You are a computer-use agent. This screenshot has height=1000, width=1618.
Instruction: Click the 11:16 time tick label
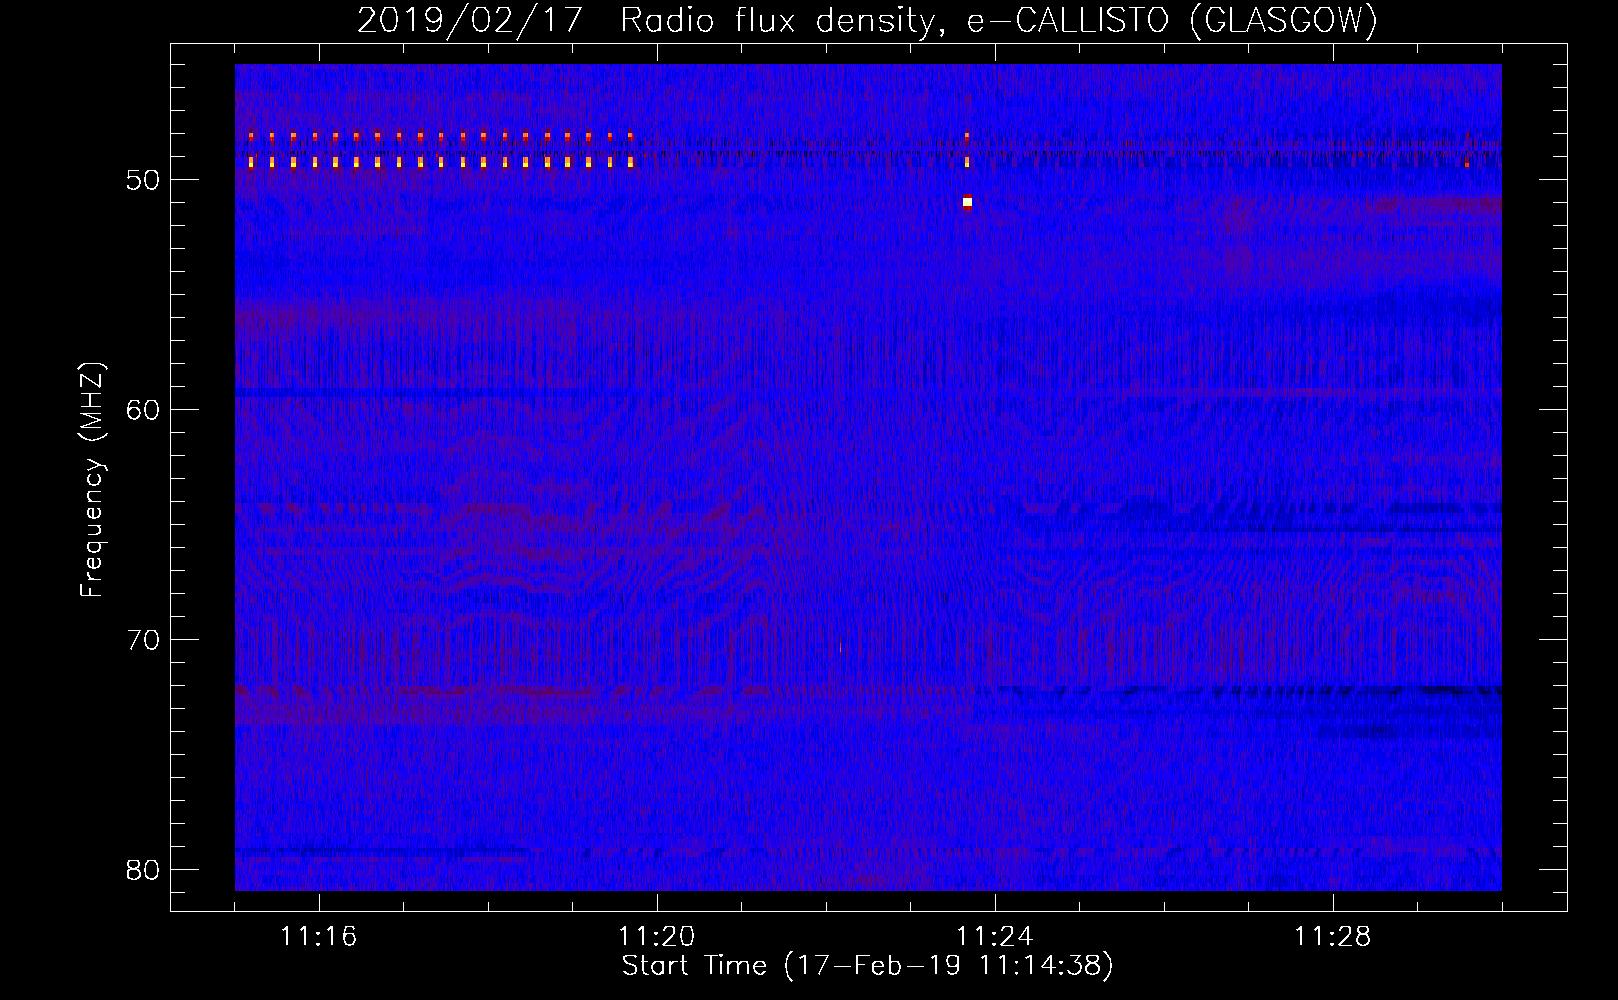318,937
